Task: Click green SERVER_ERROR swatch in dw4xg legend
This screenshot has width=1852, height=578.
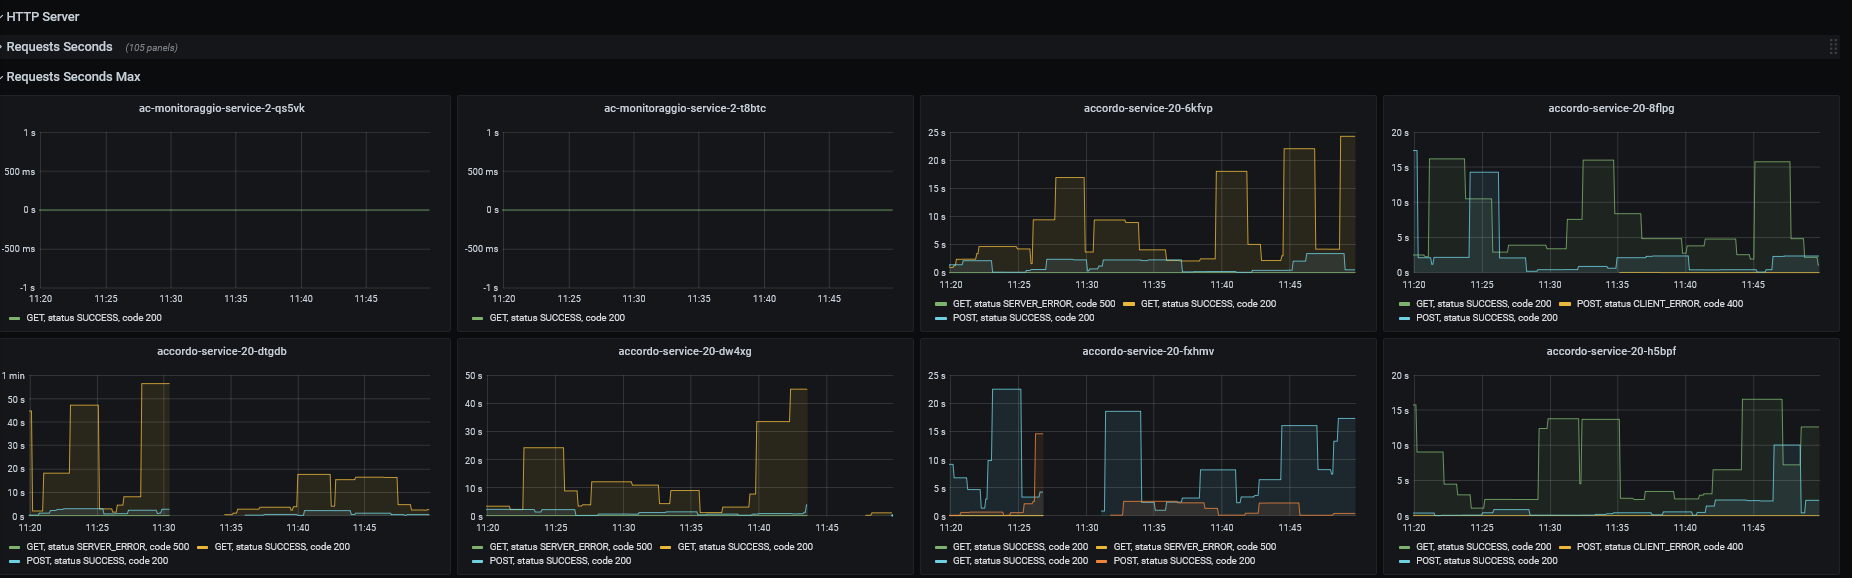Action: (x=477, y=547)
